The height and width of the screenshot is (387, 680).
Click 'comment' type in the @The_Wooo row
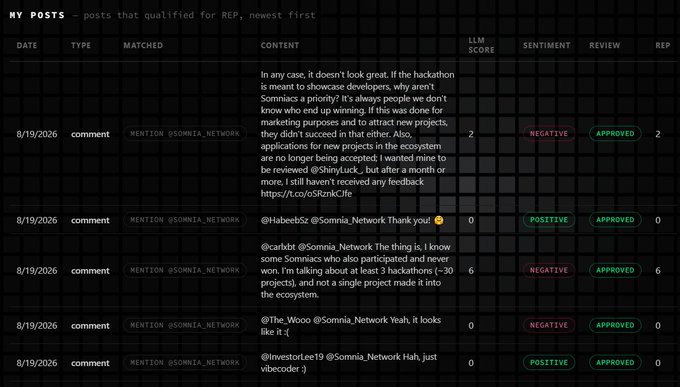[x=90, y=326]
